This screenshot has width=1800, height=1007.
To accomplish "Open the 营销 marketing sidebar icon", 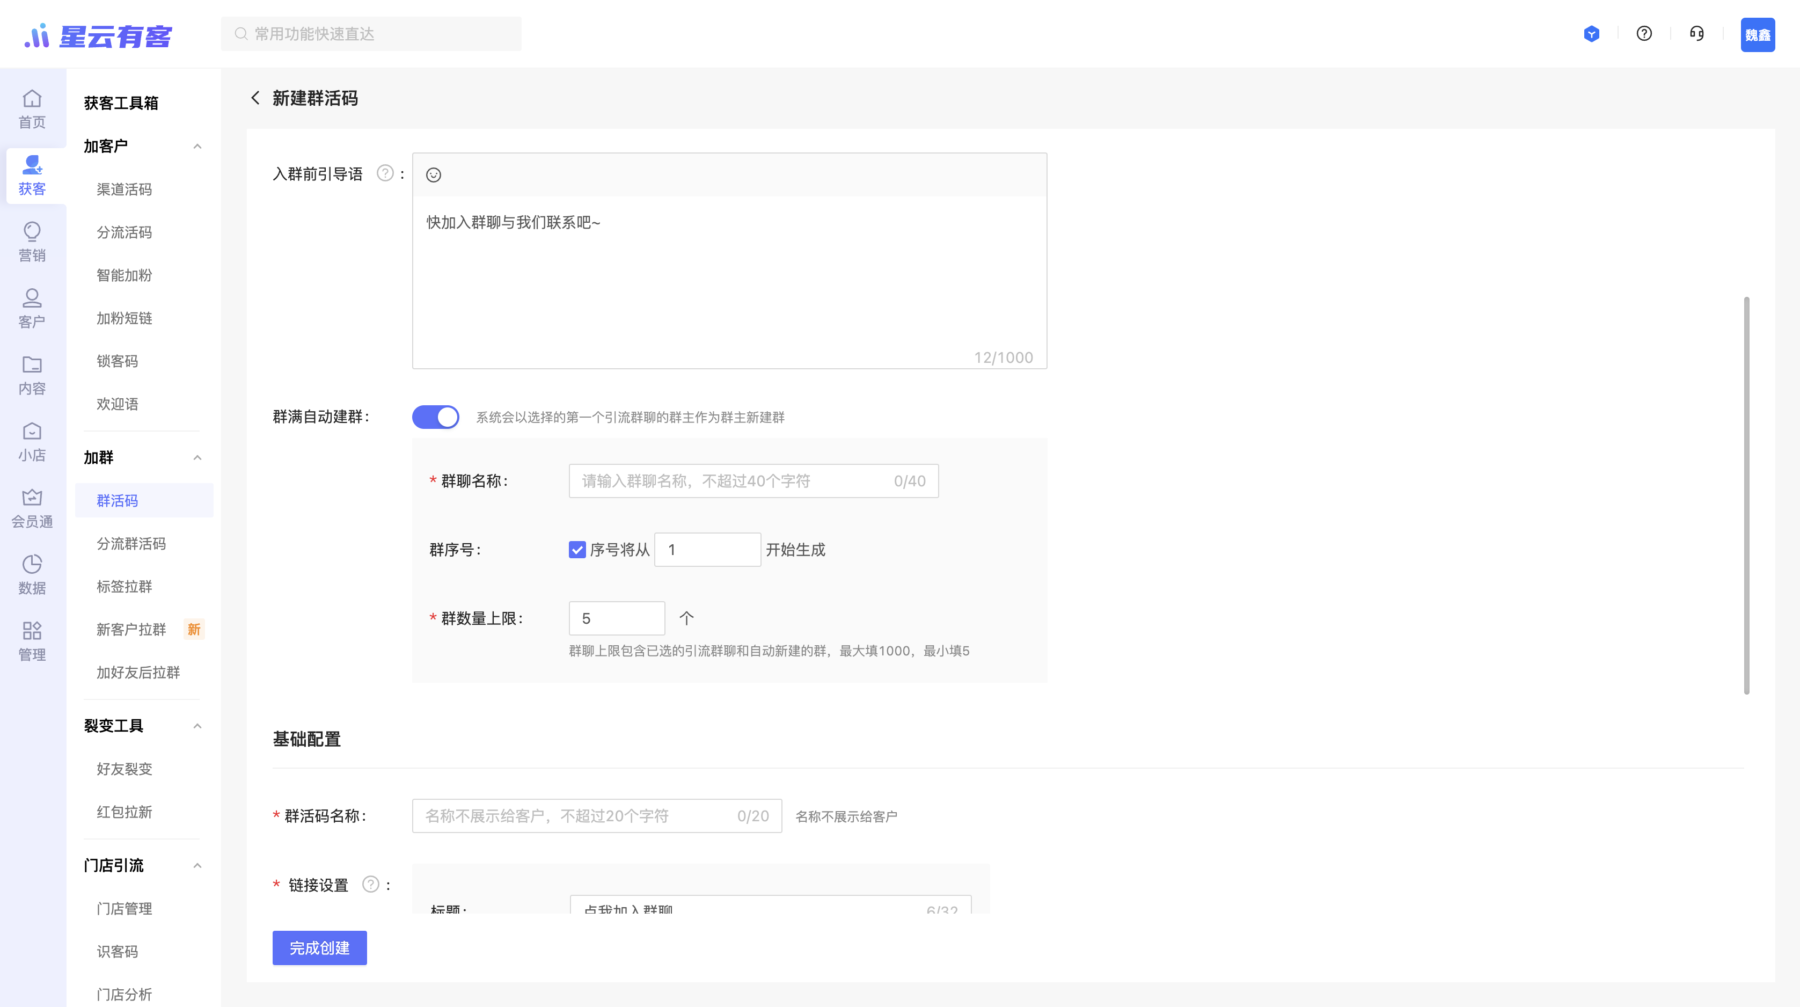I will tap(32, 242).
